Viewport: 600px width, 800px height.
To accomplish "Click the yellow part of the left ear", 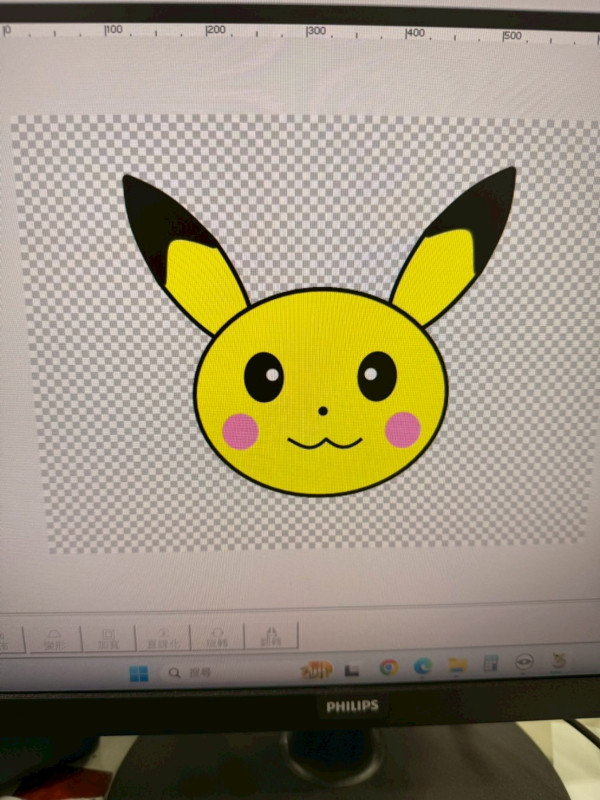I will pos(204,286).
